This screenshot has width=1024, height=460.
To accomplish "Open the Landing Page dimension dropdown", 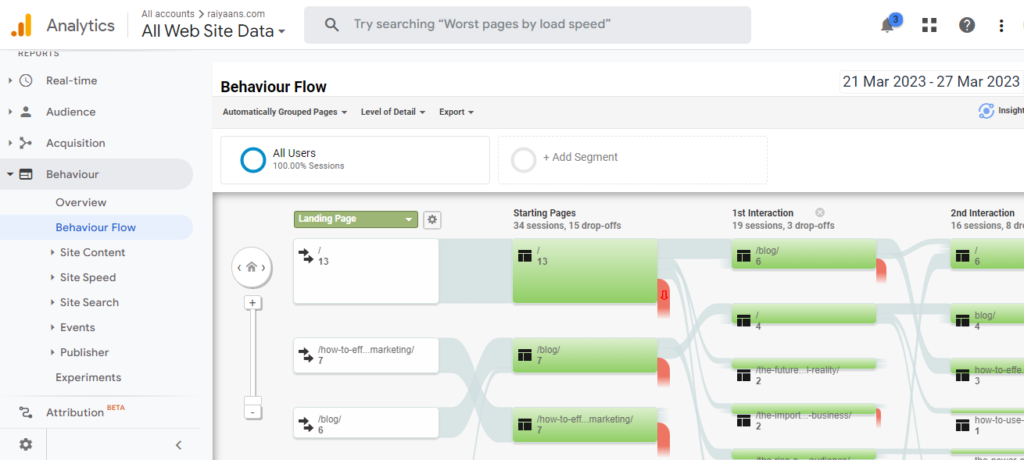I will pos(356,219).
